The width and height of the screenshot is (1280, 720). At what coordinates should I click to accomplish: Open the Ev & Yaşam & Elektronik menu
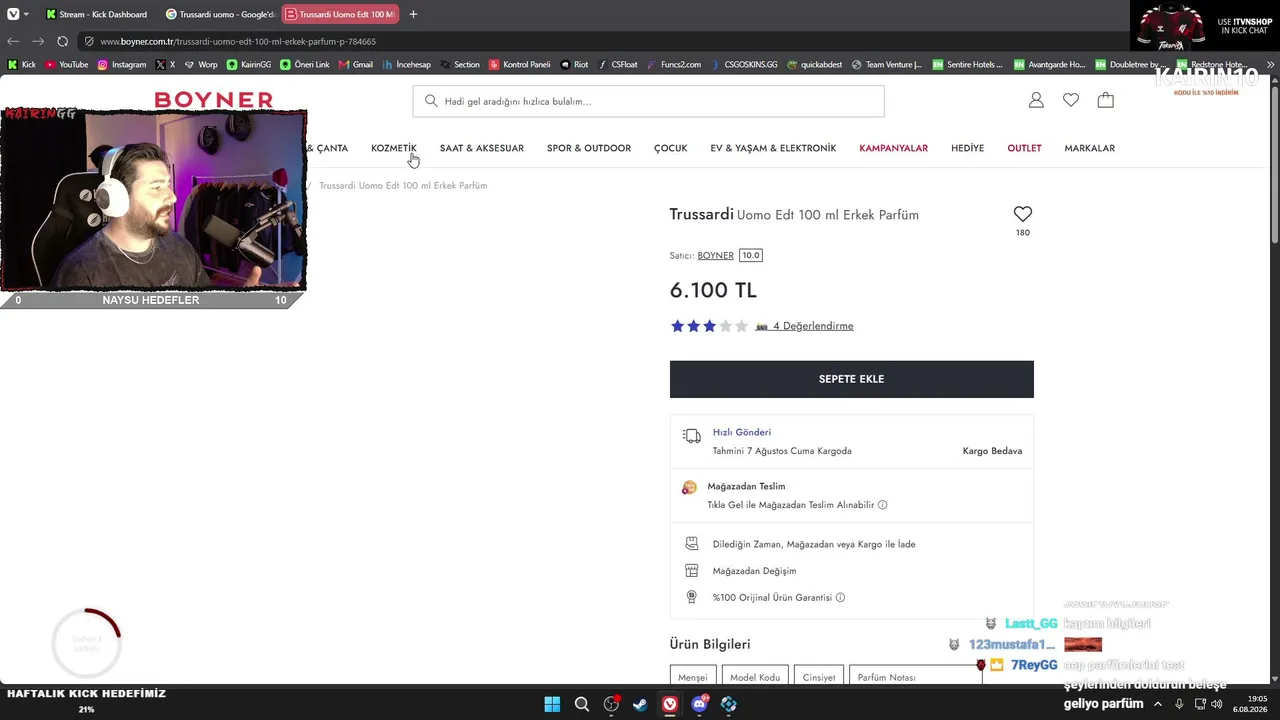tap(773, 148)
